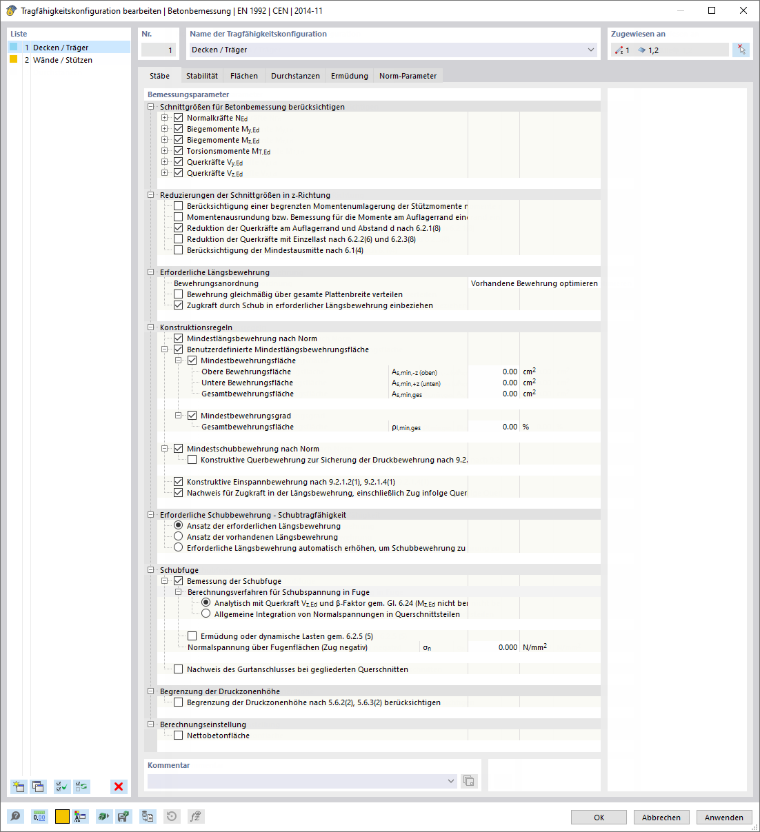
Task: Click the blue color swatch of Decken / Träger
Action: (14, 47)
